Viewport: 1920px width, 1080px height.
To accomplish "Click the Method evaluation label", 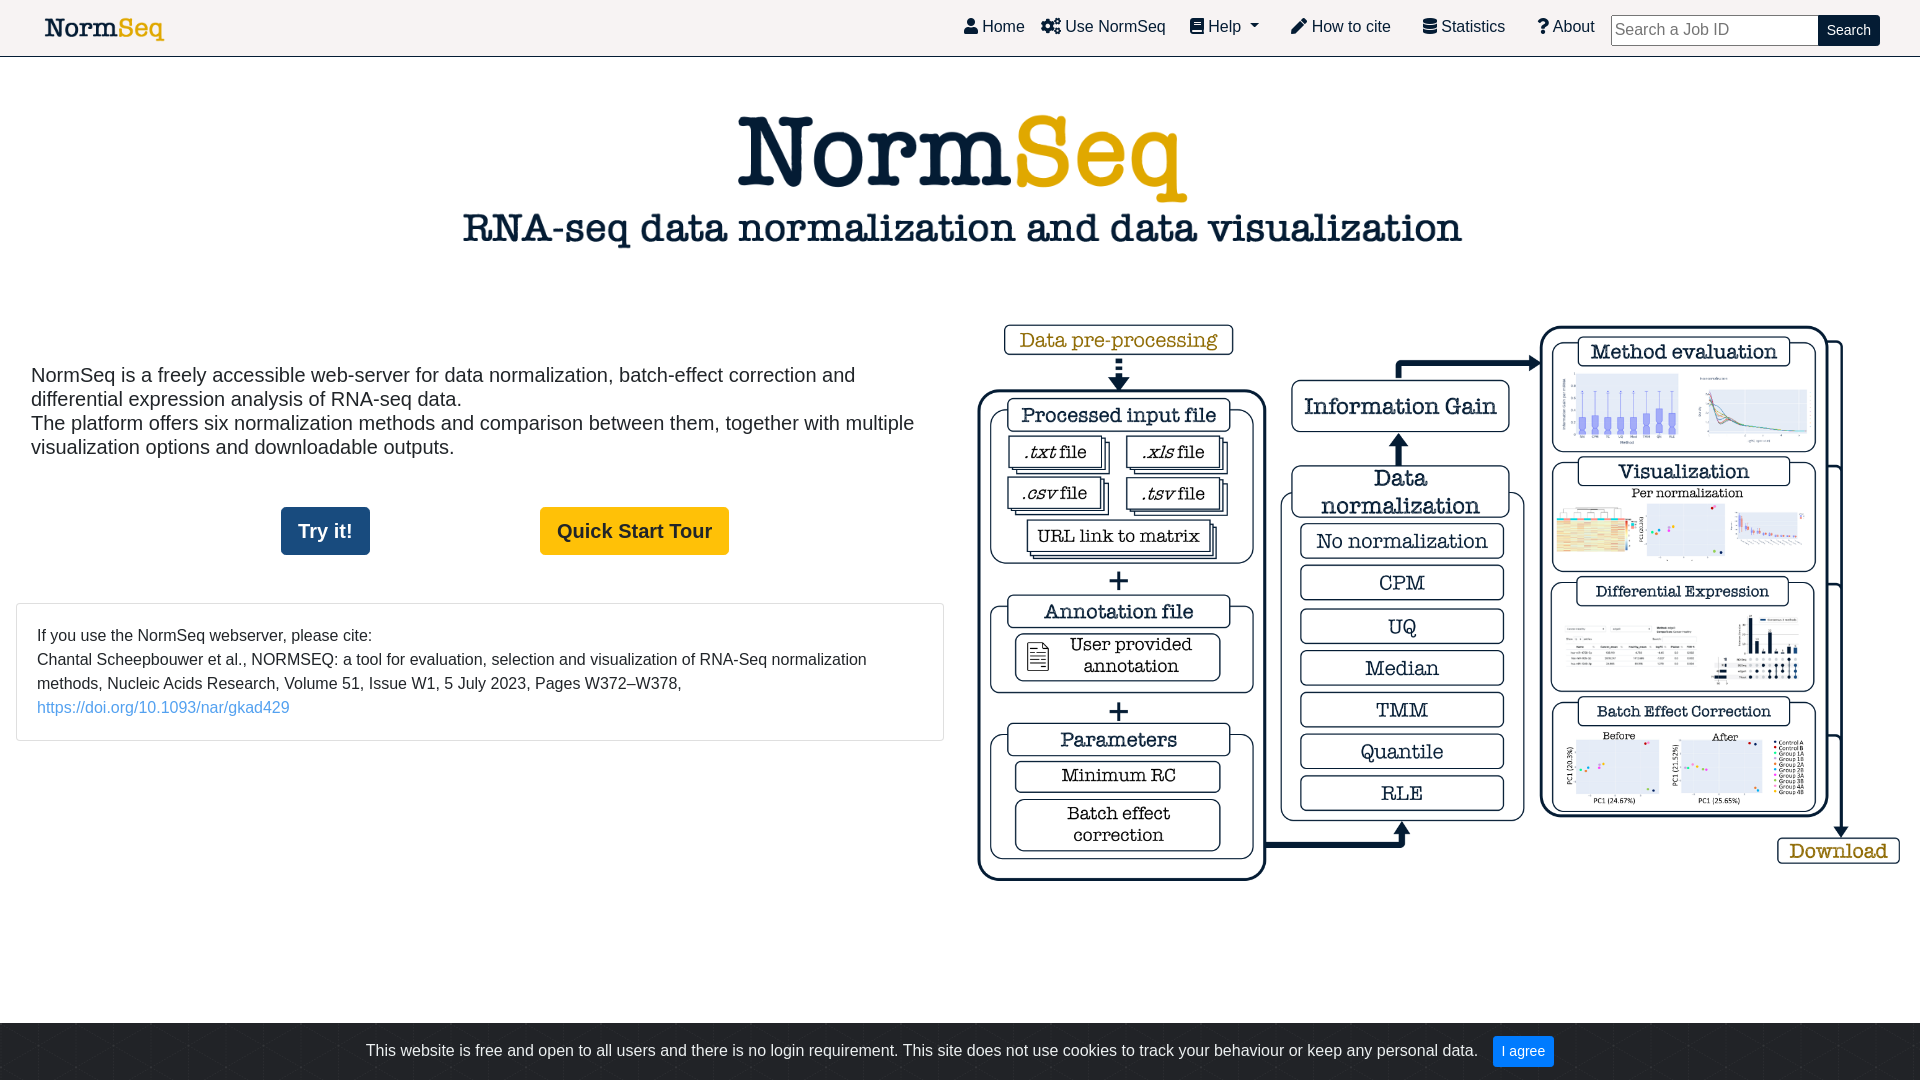I will pos(1684,352).
